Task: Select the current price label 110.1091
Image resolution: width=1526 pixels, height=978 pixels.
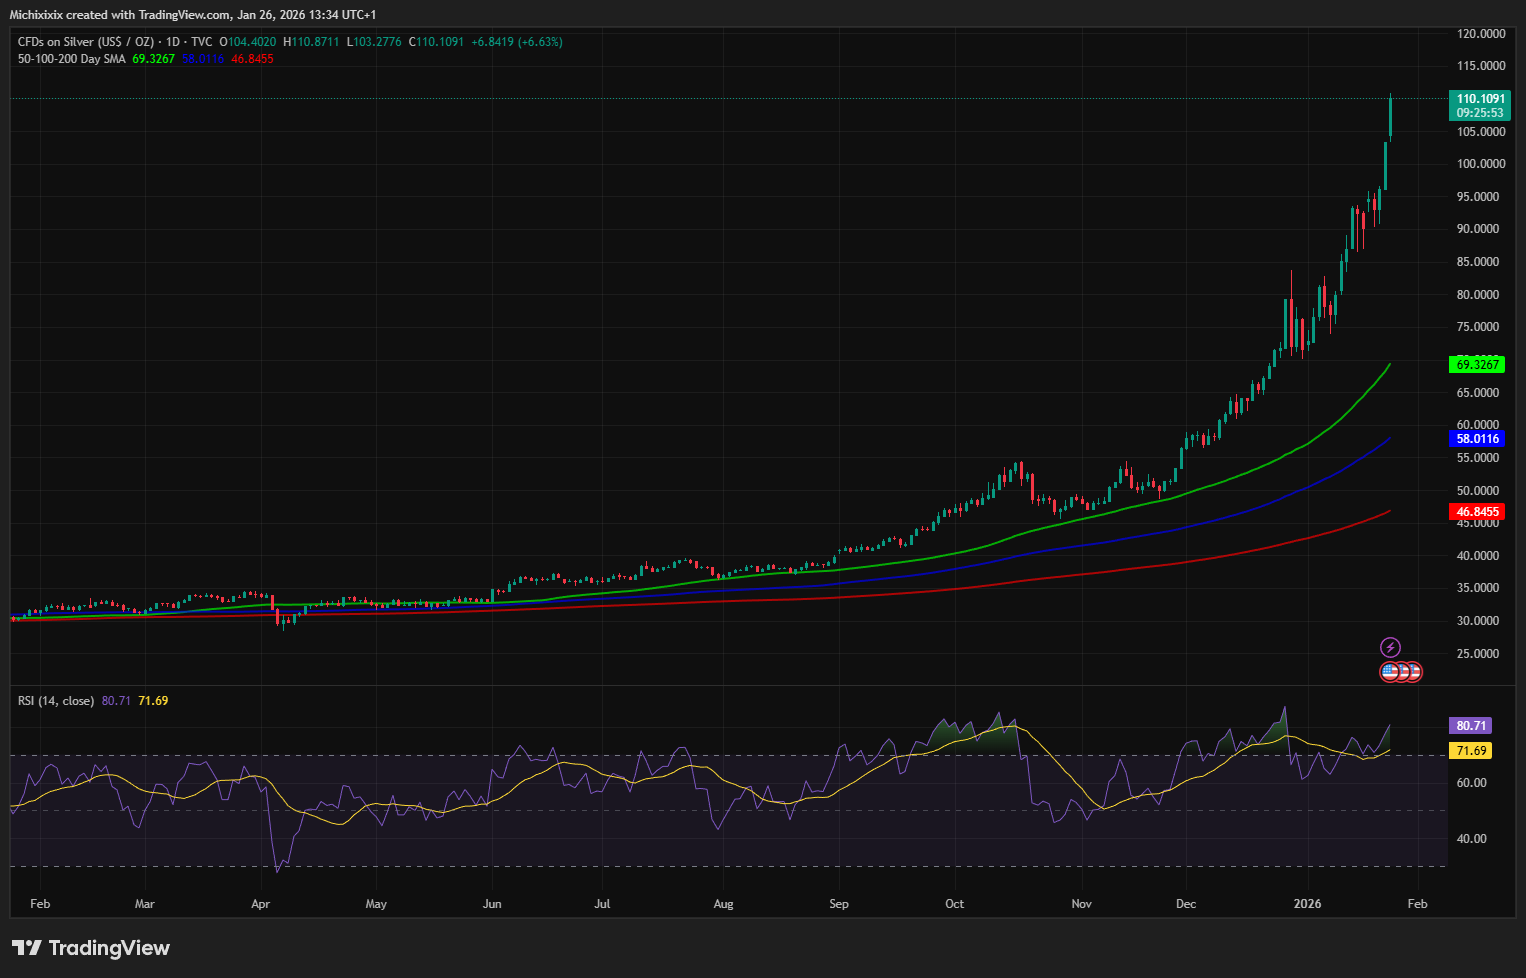Action: pos(1479,99)
